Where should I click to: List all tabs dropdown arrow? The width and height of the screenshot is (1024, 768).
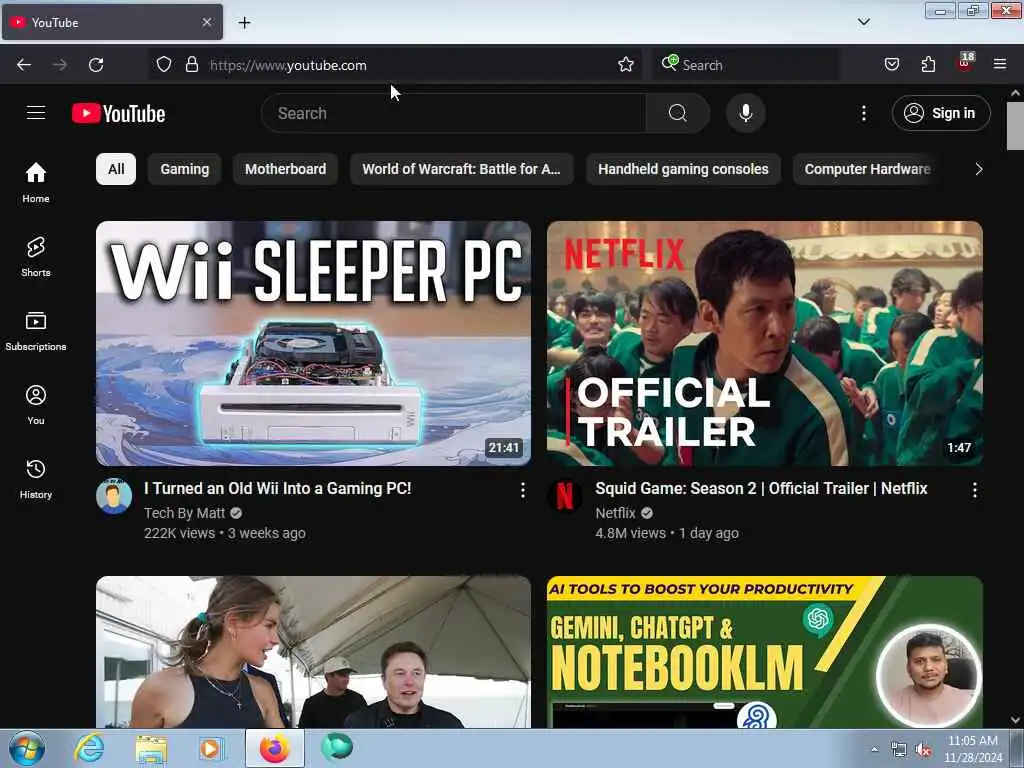(x=863, y=22)
